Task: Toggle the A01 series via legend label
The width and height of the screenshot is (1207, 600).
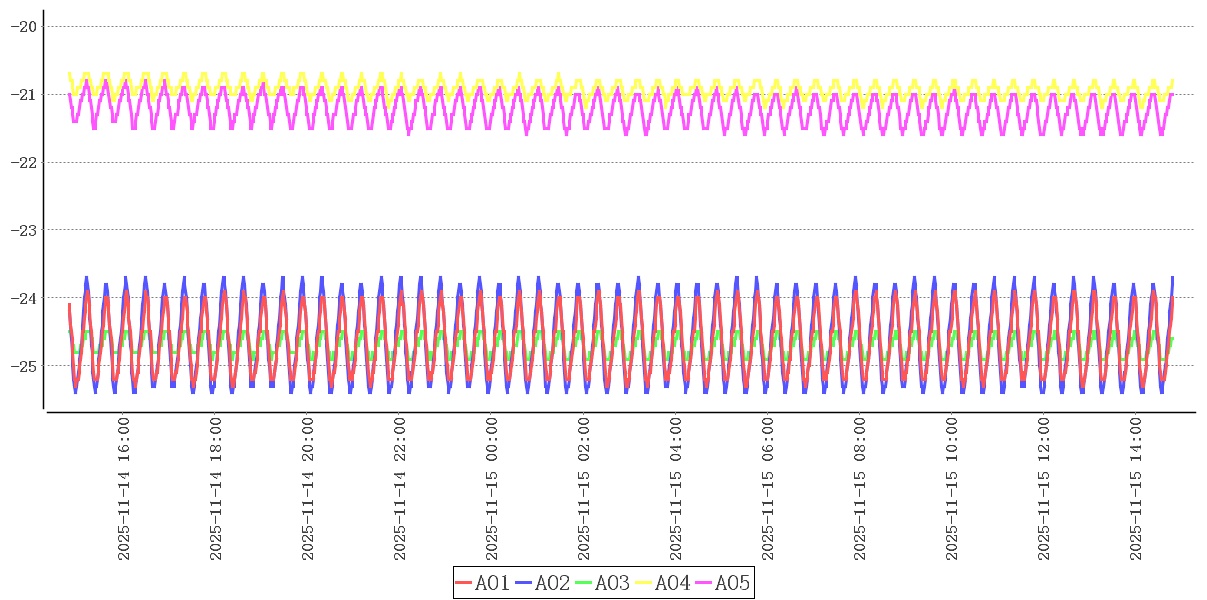Action: tap(492, 583)
